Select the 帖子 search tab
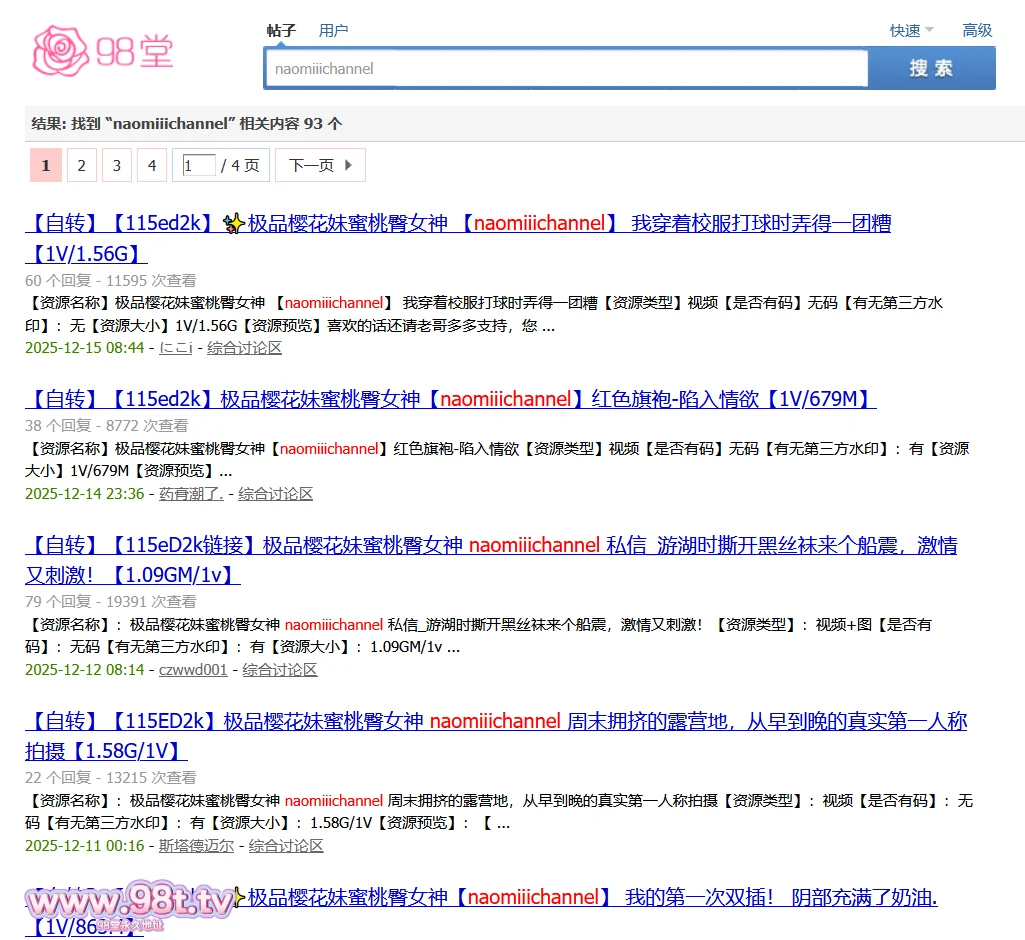 click(281, 30)
